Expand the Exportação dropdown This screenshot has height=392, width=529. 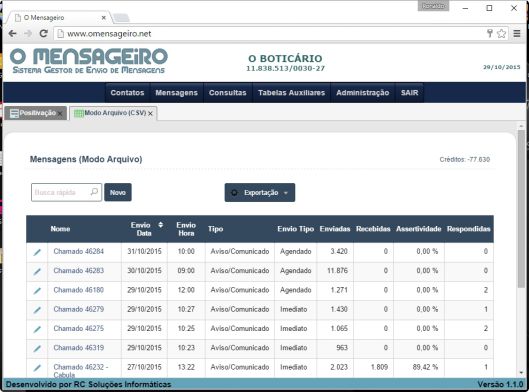(x=260, y=193)
